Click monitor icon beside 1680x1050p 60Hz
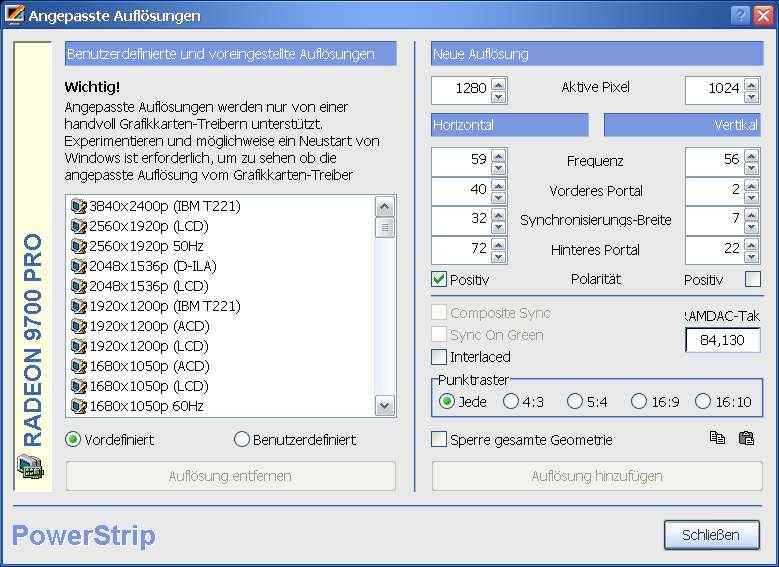 click(79, 406)
